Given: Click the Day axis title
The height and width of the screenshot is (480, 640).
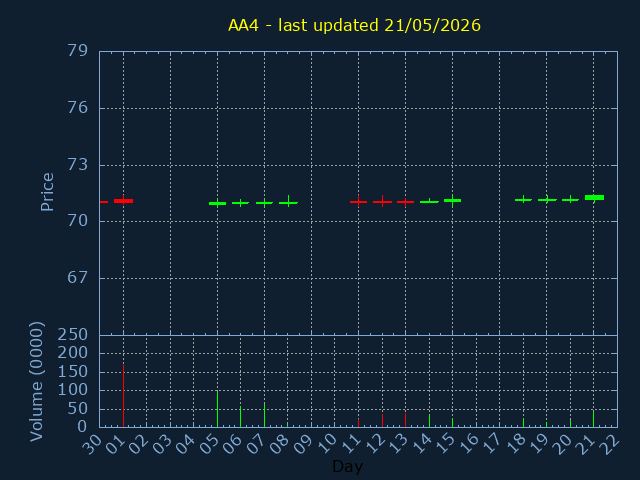Looking at the screenshot, I should click(347, 467).
